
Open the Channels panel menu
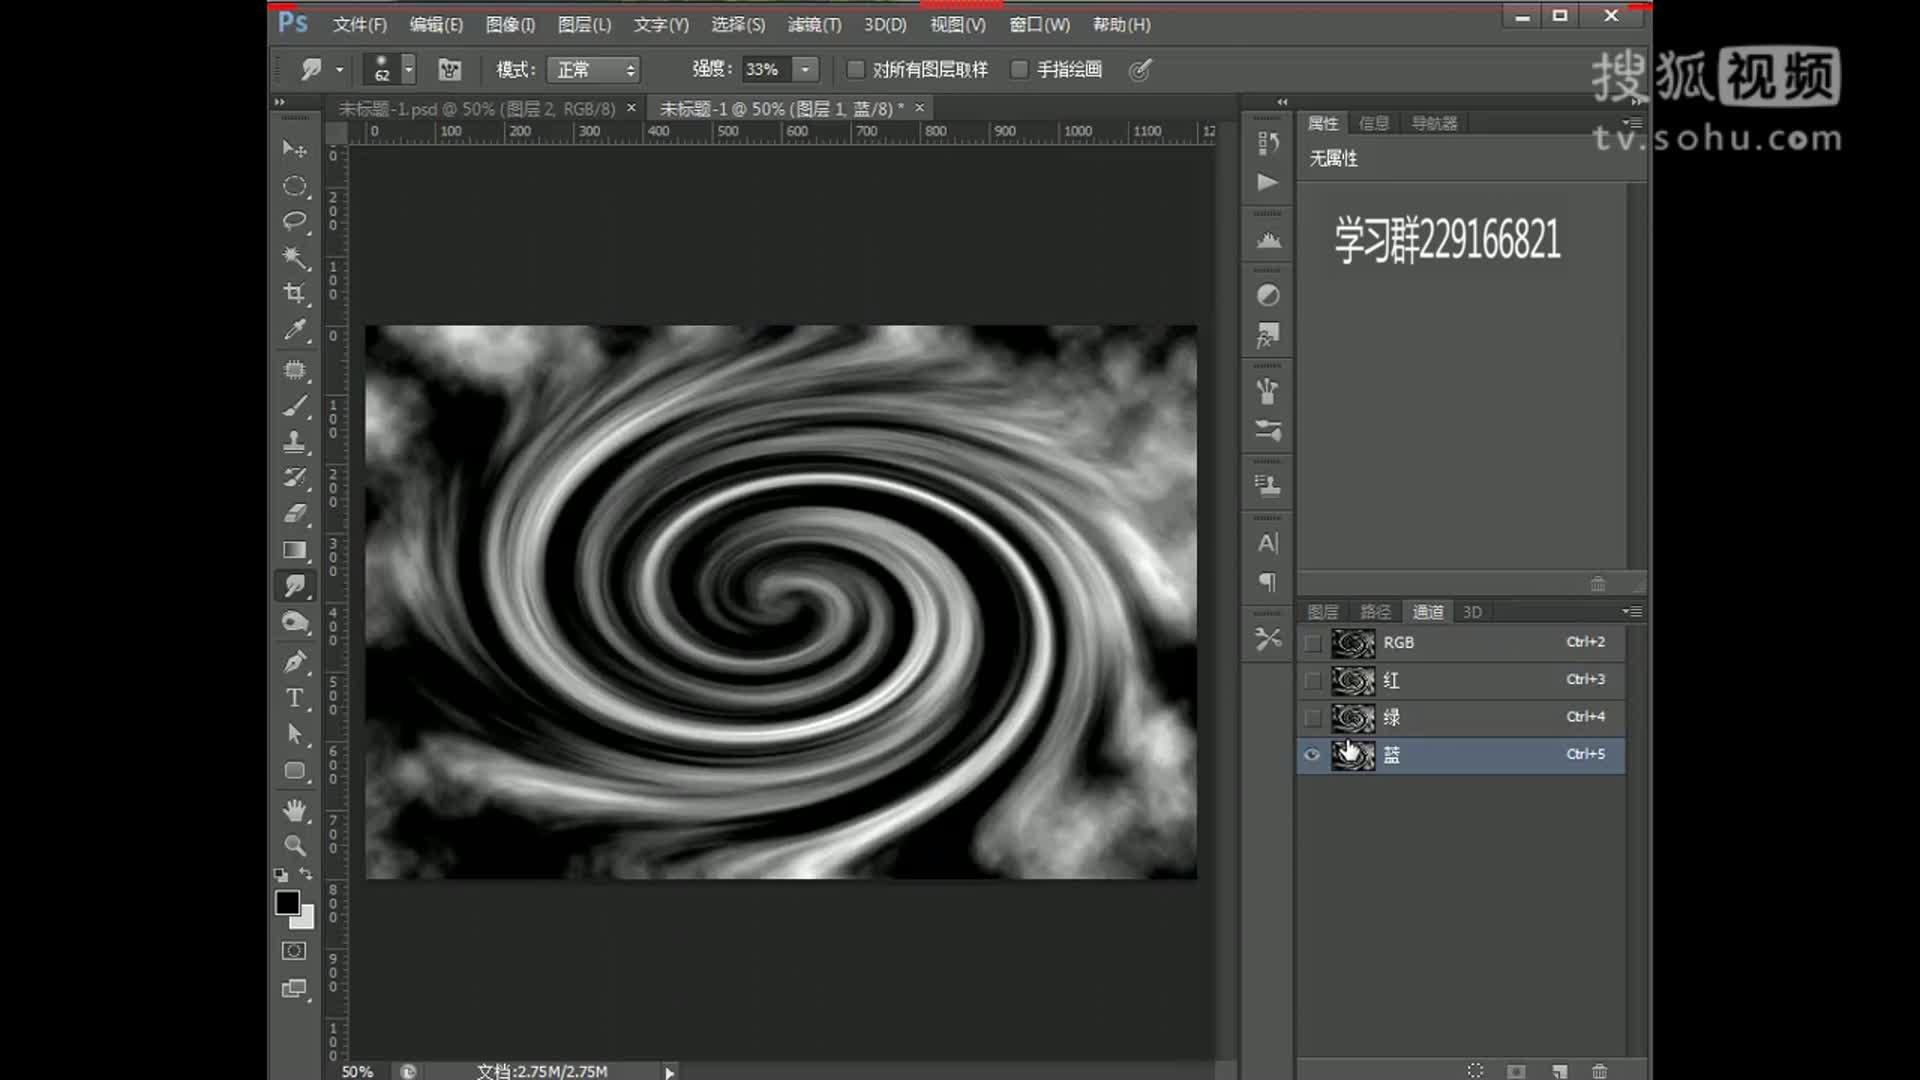coord(1634,611)
